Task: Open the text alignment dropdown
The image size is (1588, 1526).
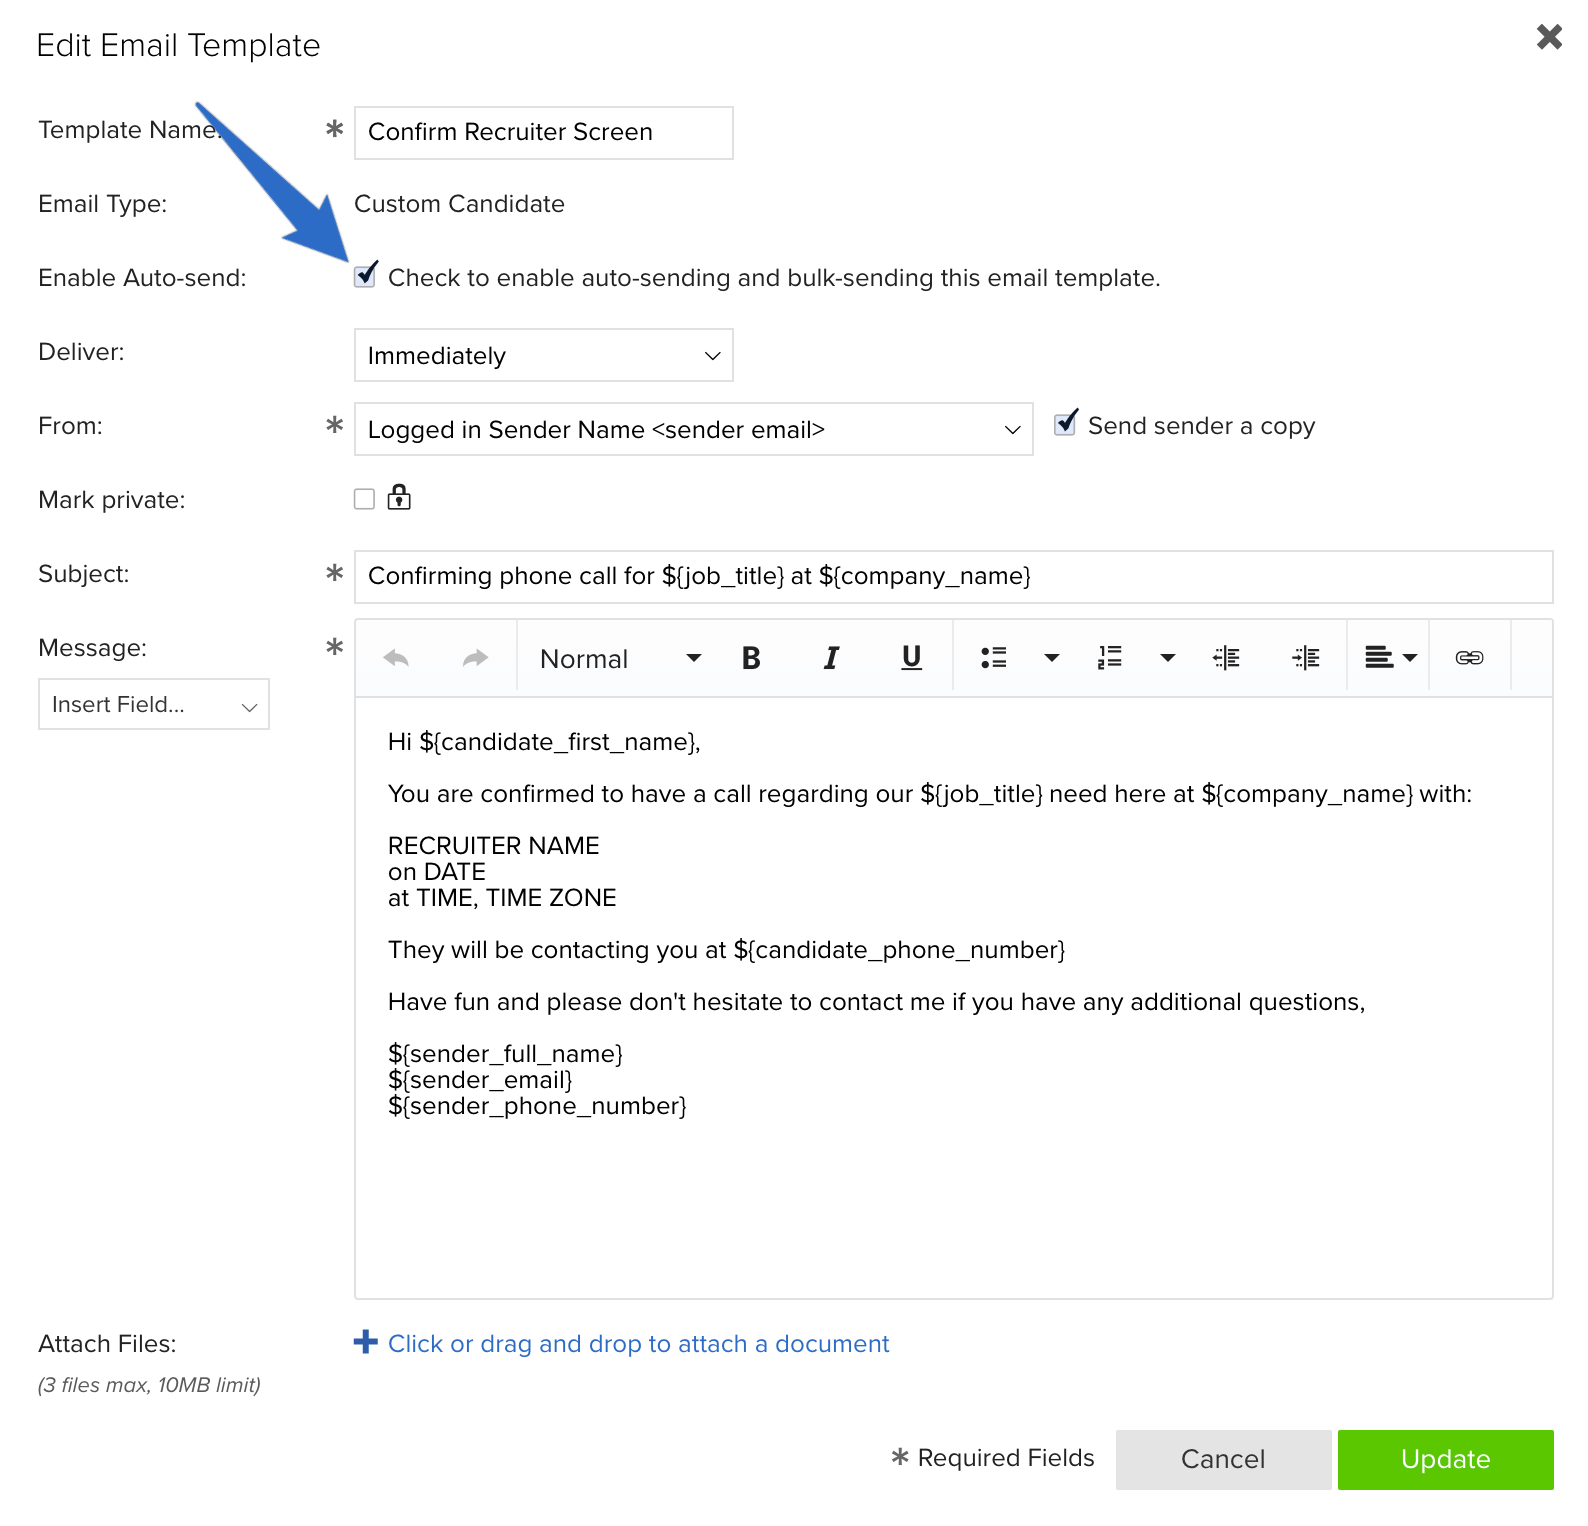Action: tap(1390, 658)
